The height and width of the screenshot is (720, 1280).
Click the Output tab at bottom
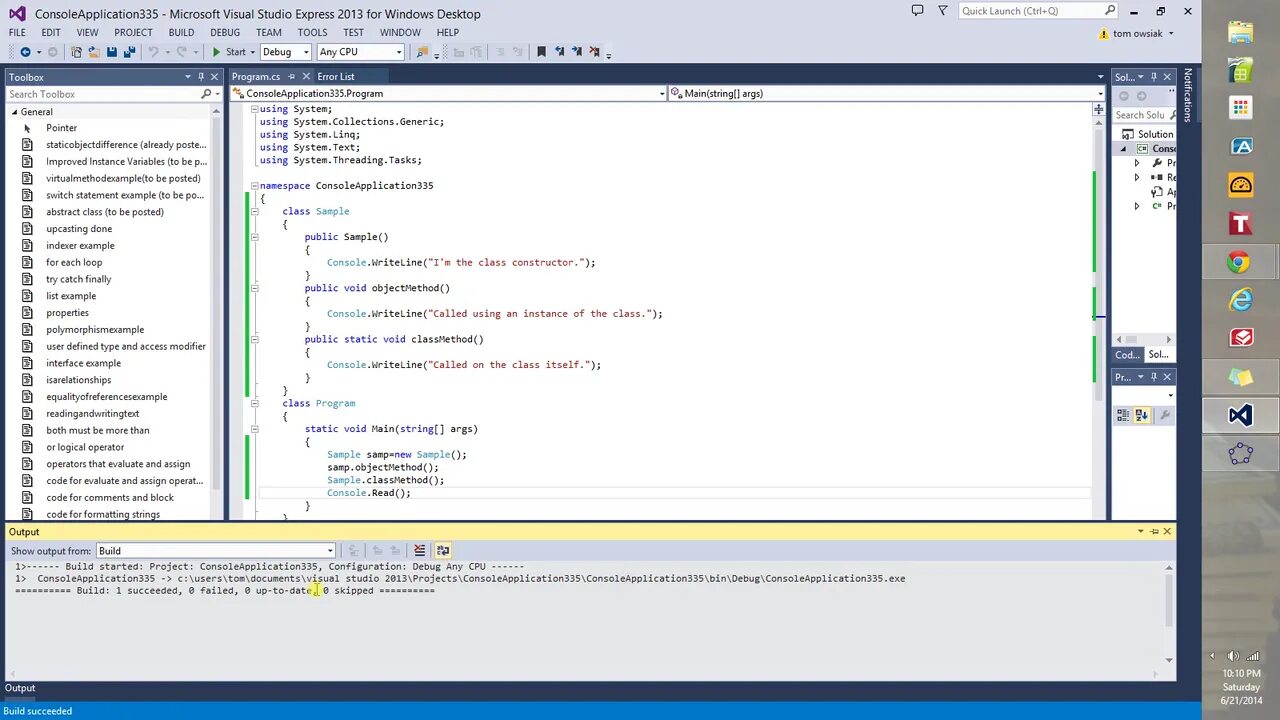20,688
